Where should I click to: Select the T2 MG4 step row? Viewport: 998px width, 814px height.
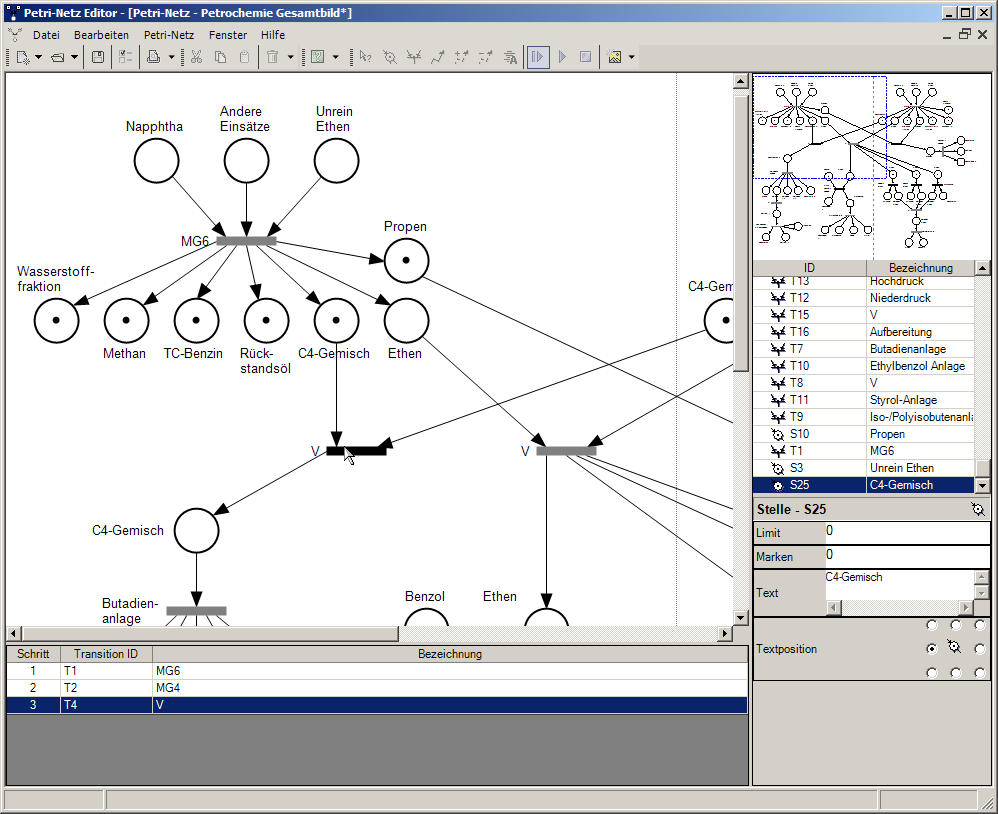pos(377,688)
